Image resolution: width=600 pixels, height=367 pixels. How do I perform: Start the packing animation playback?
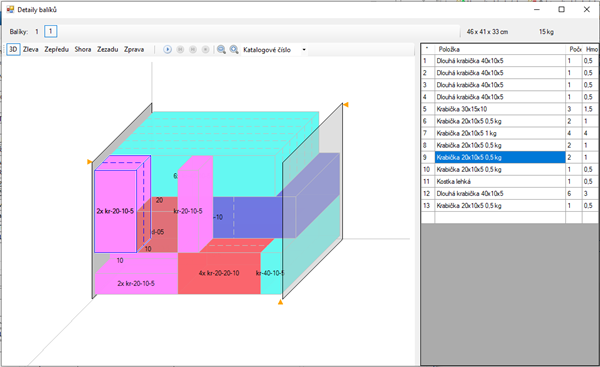[x=167, y=49]
